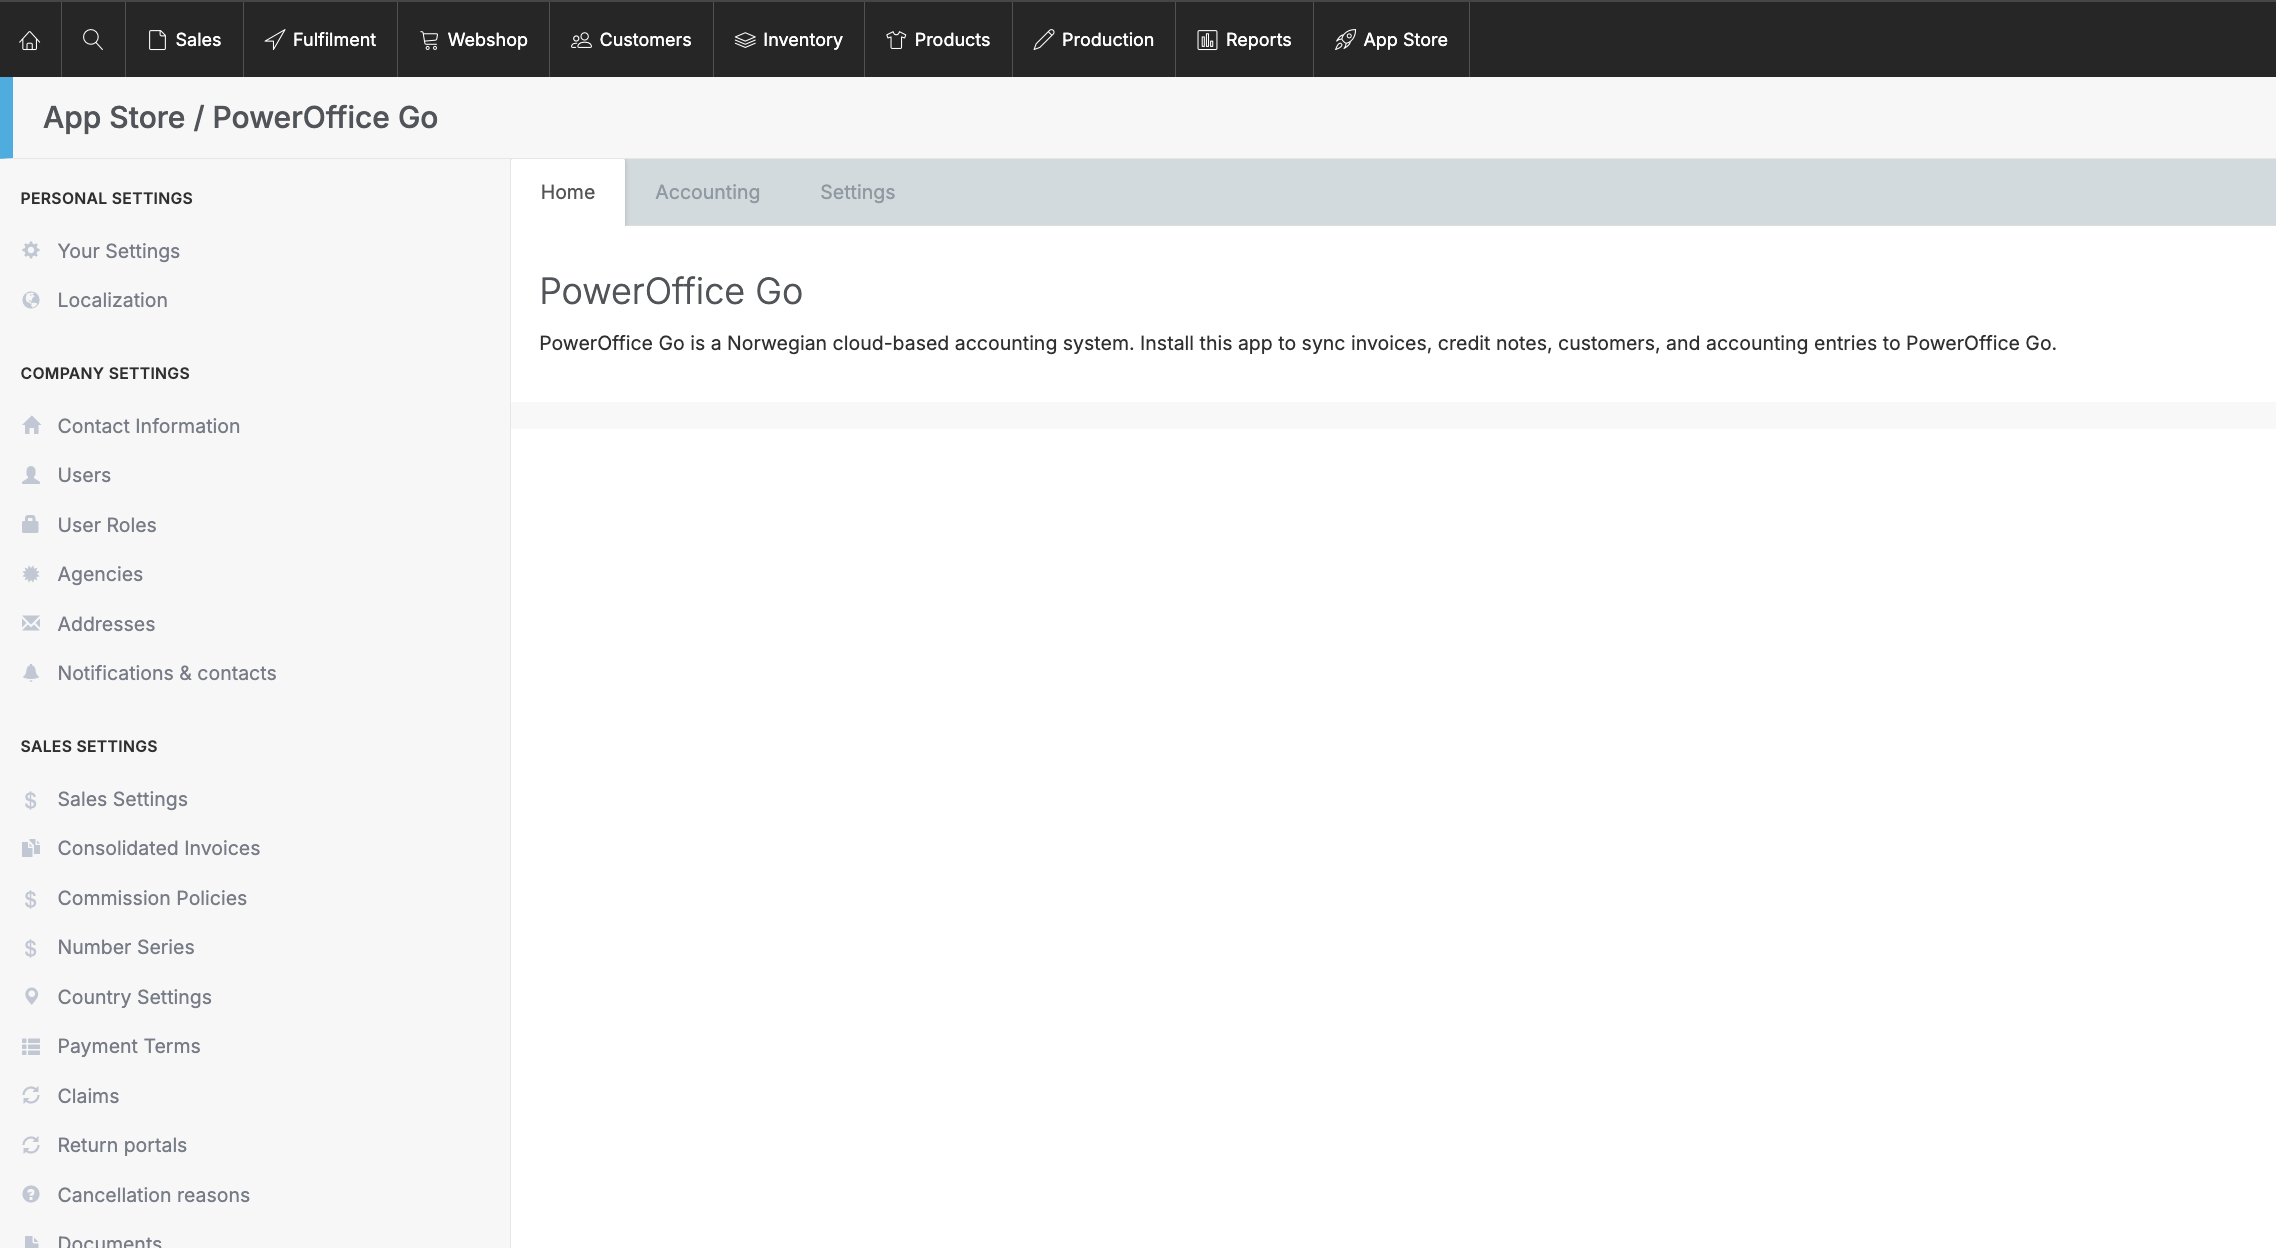Image resolution: width=2276 pixels, height=1248 pixels.
Task: Click the refresh icon beside Claims
Action: pyautogui.click(x=31, y=1095)
